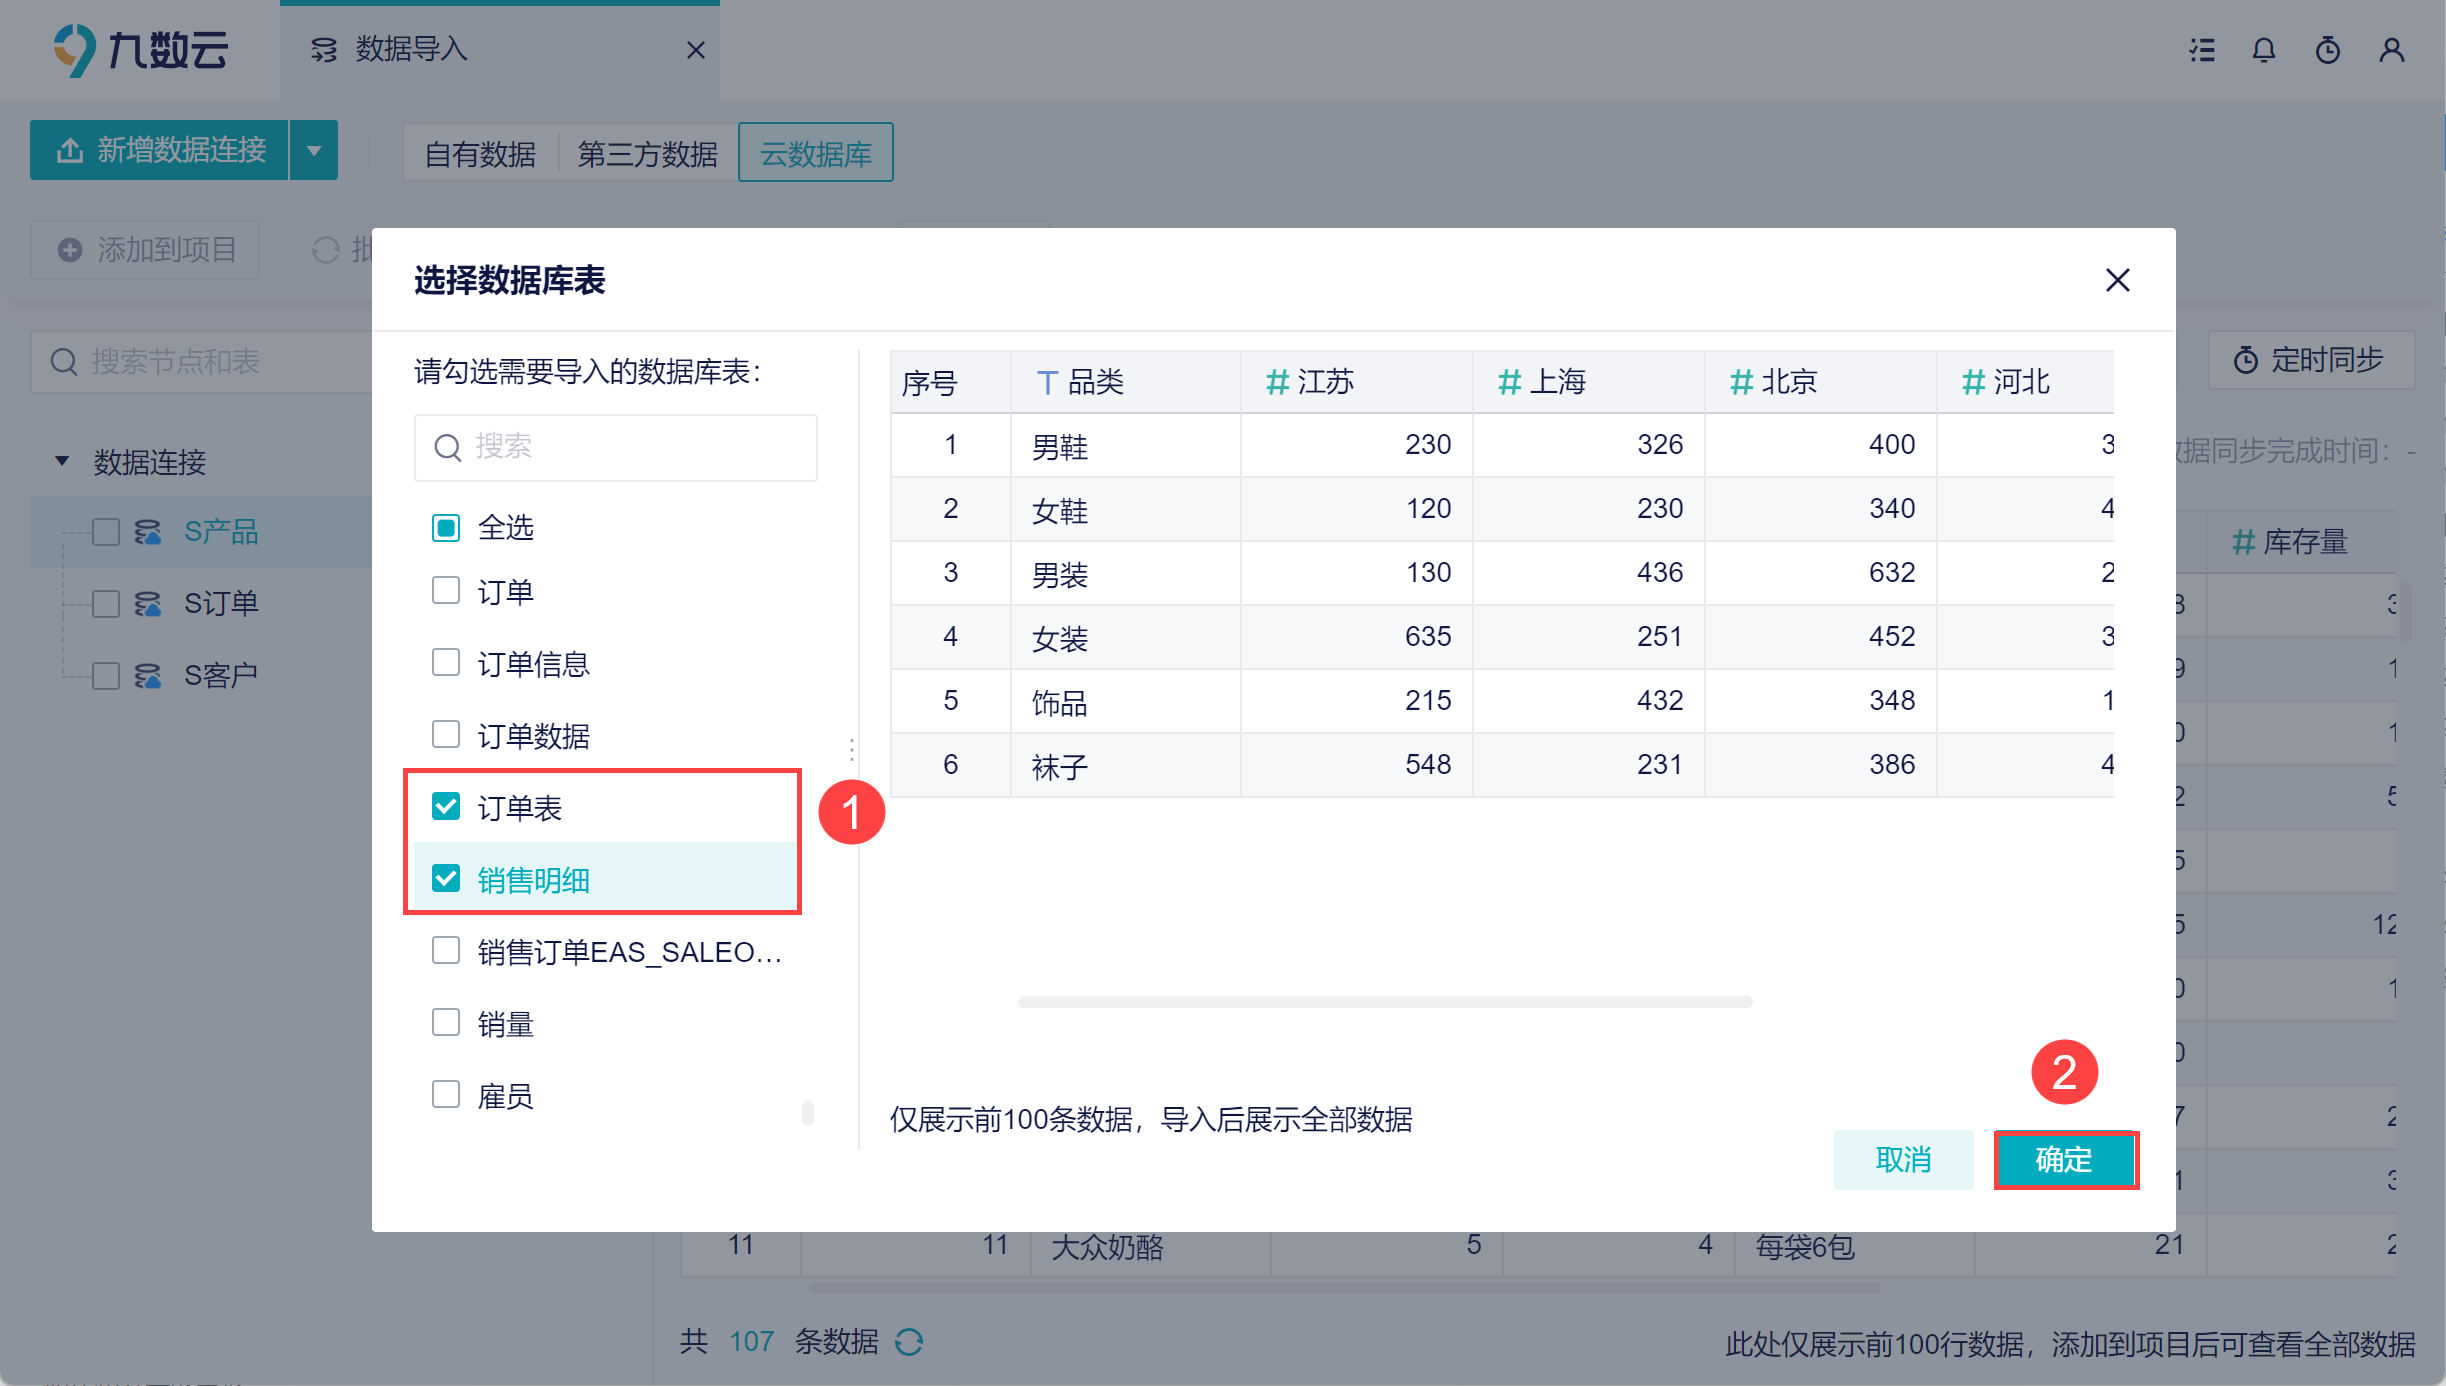The image size is (2446, 1386).
Task: Open the task list icon in header
Action: pos(2201,50)
